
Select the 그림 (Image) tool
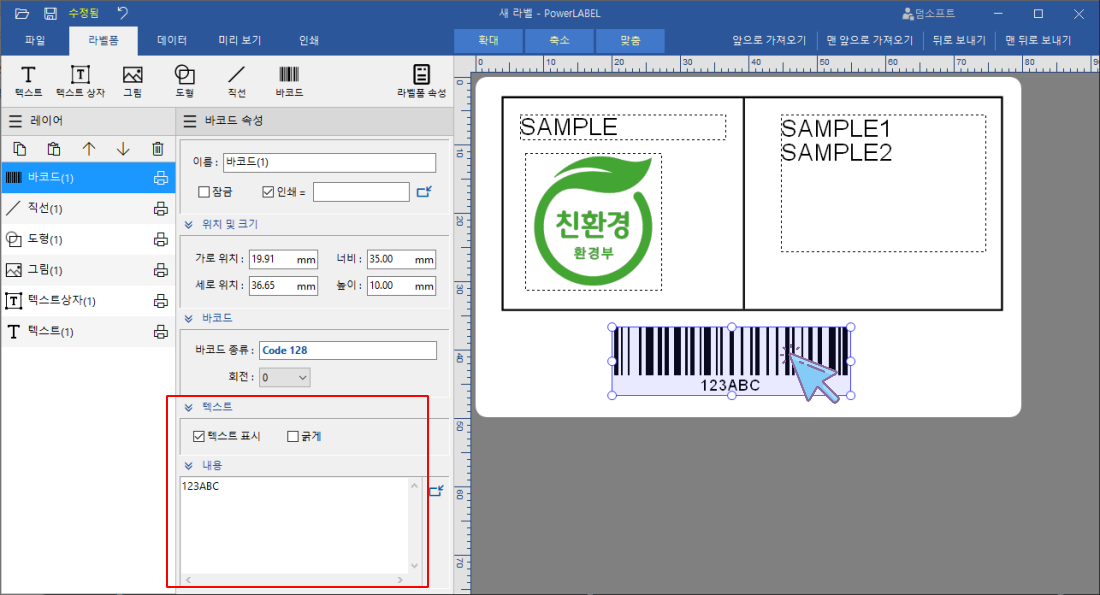133,80
